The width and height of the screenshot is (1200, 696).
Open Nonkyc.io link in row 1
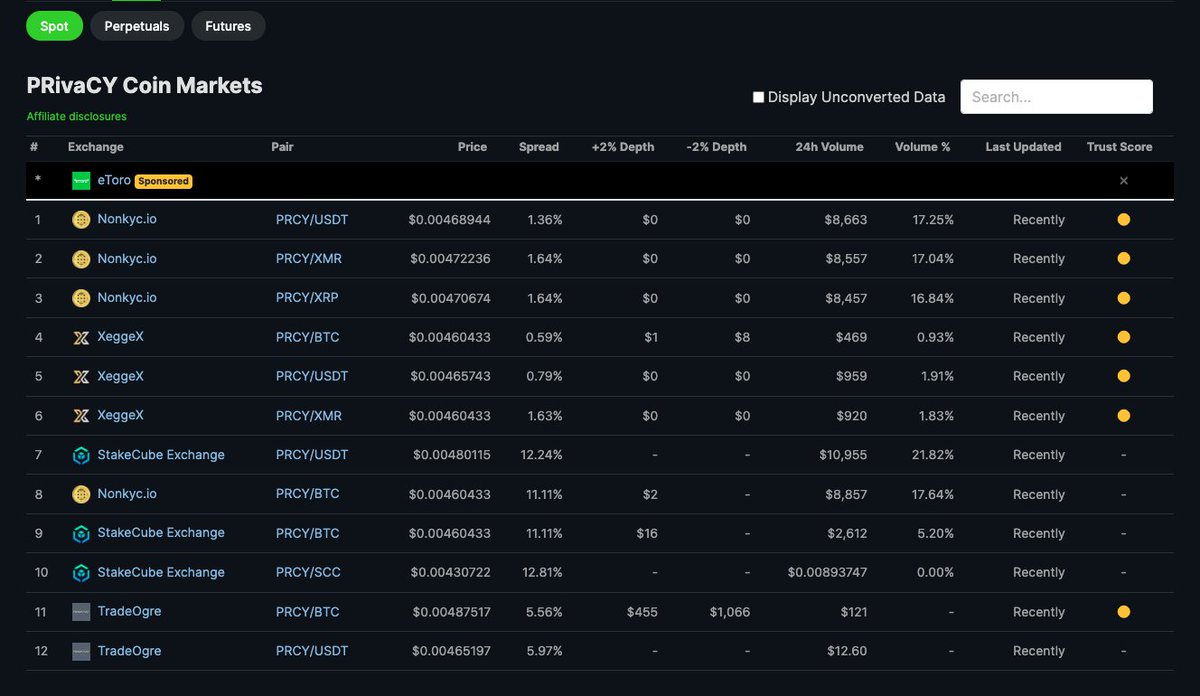point(127,219)
